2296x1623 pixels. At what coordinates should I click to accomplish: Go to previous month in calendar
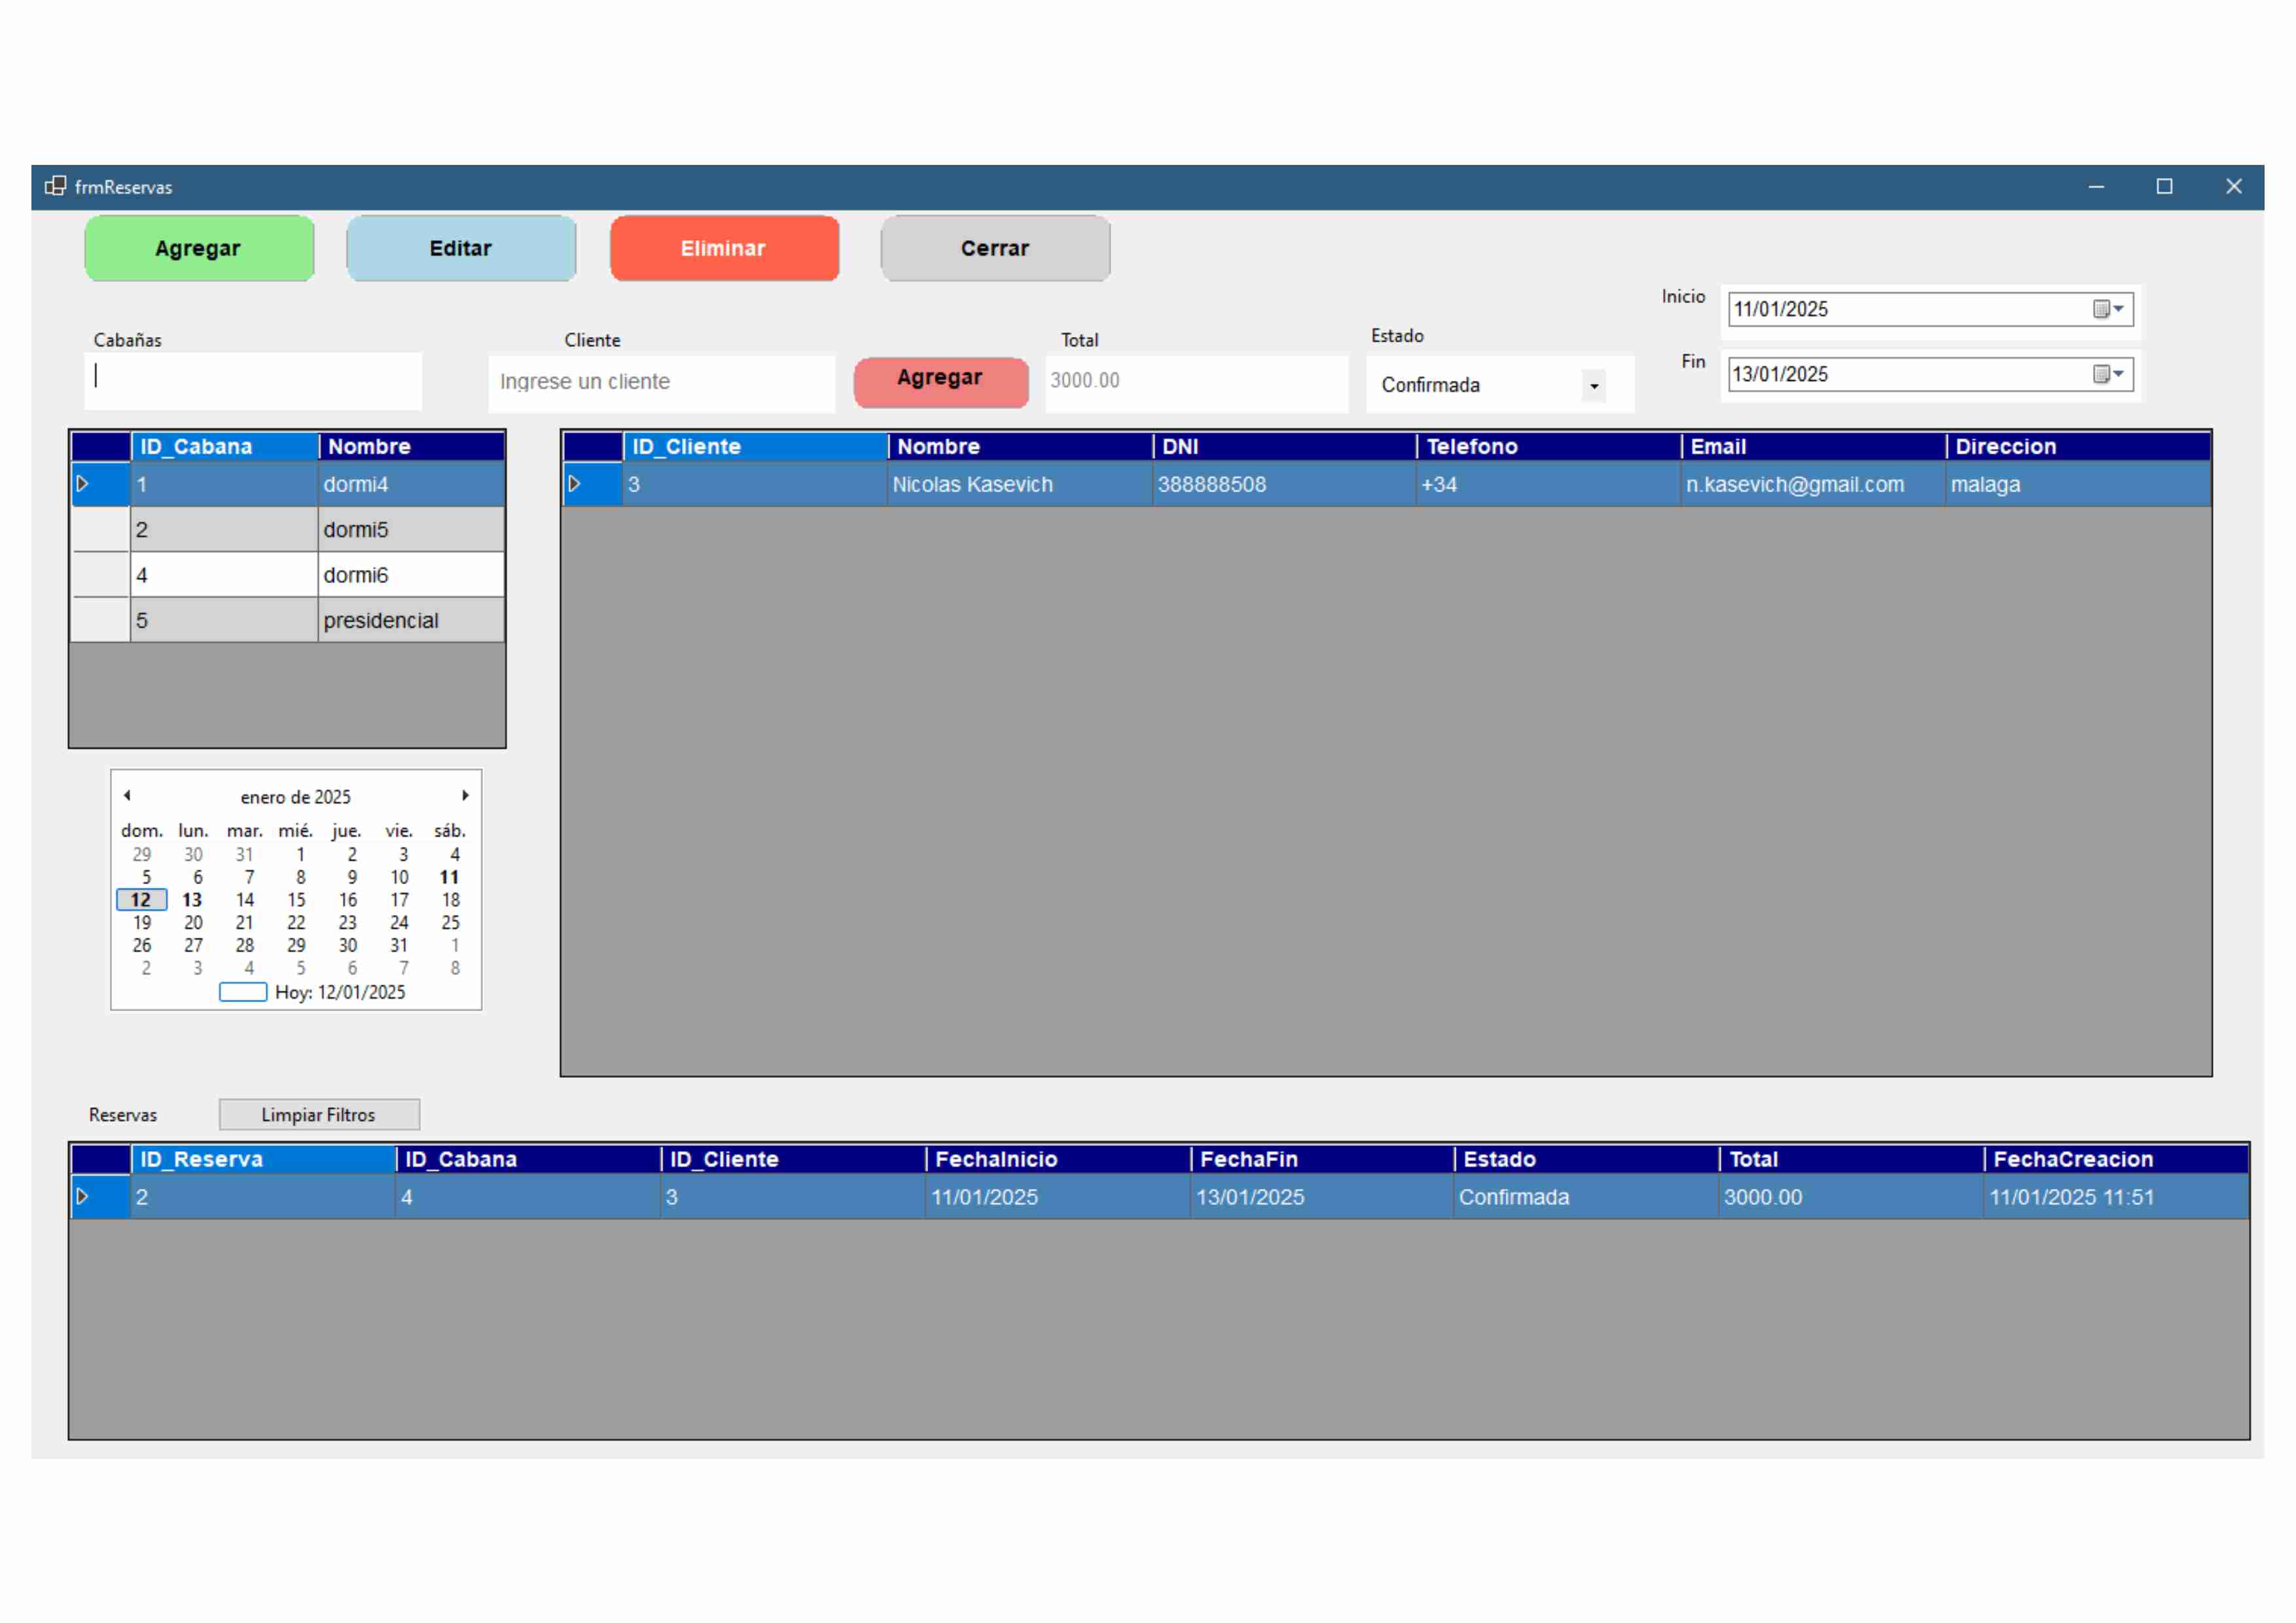pos(127,796)
